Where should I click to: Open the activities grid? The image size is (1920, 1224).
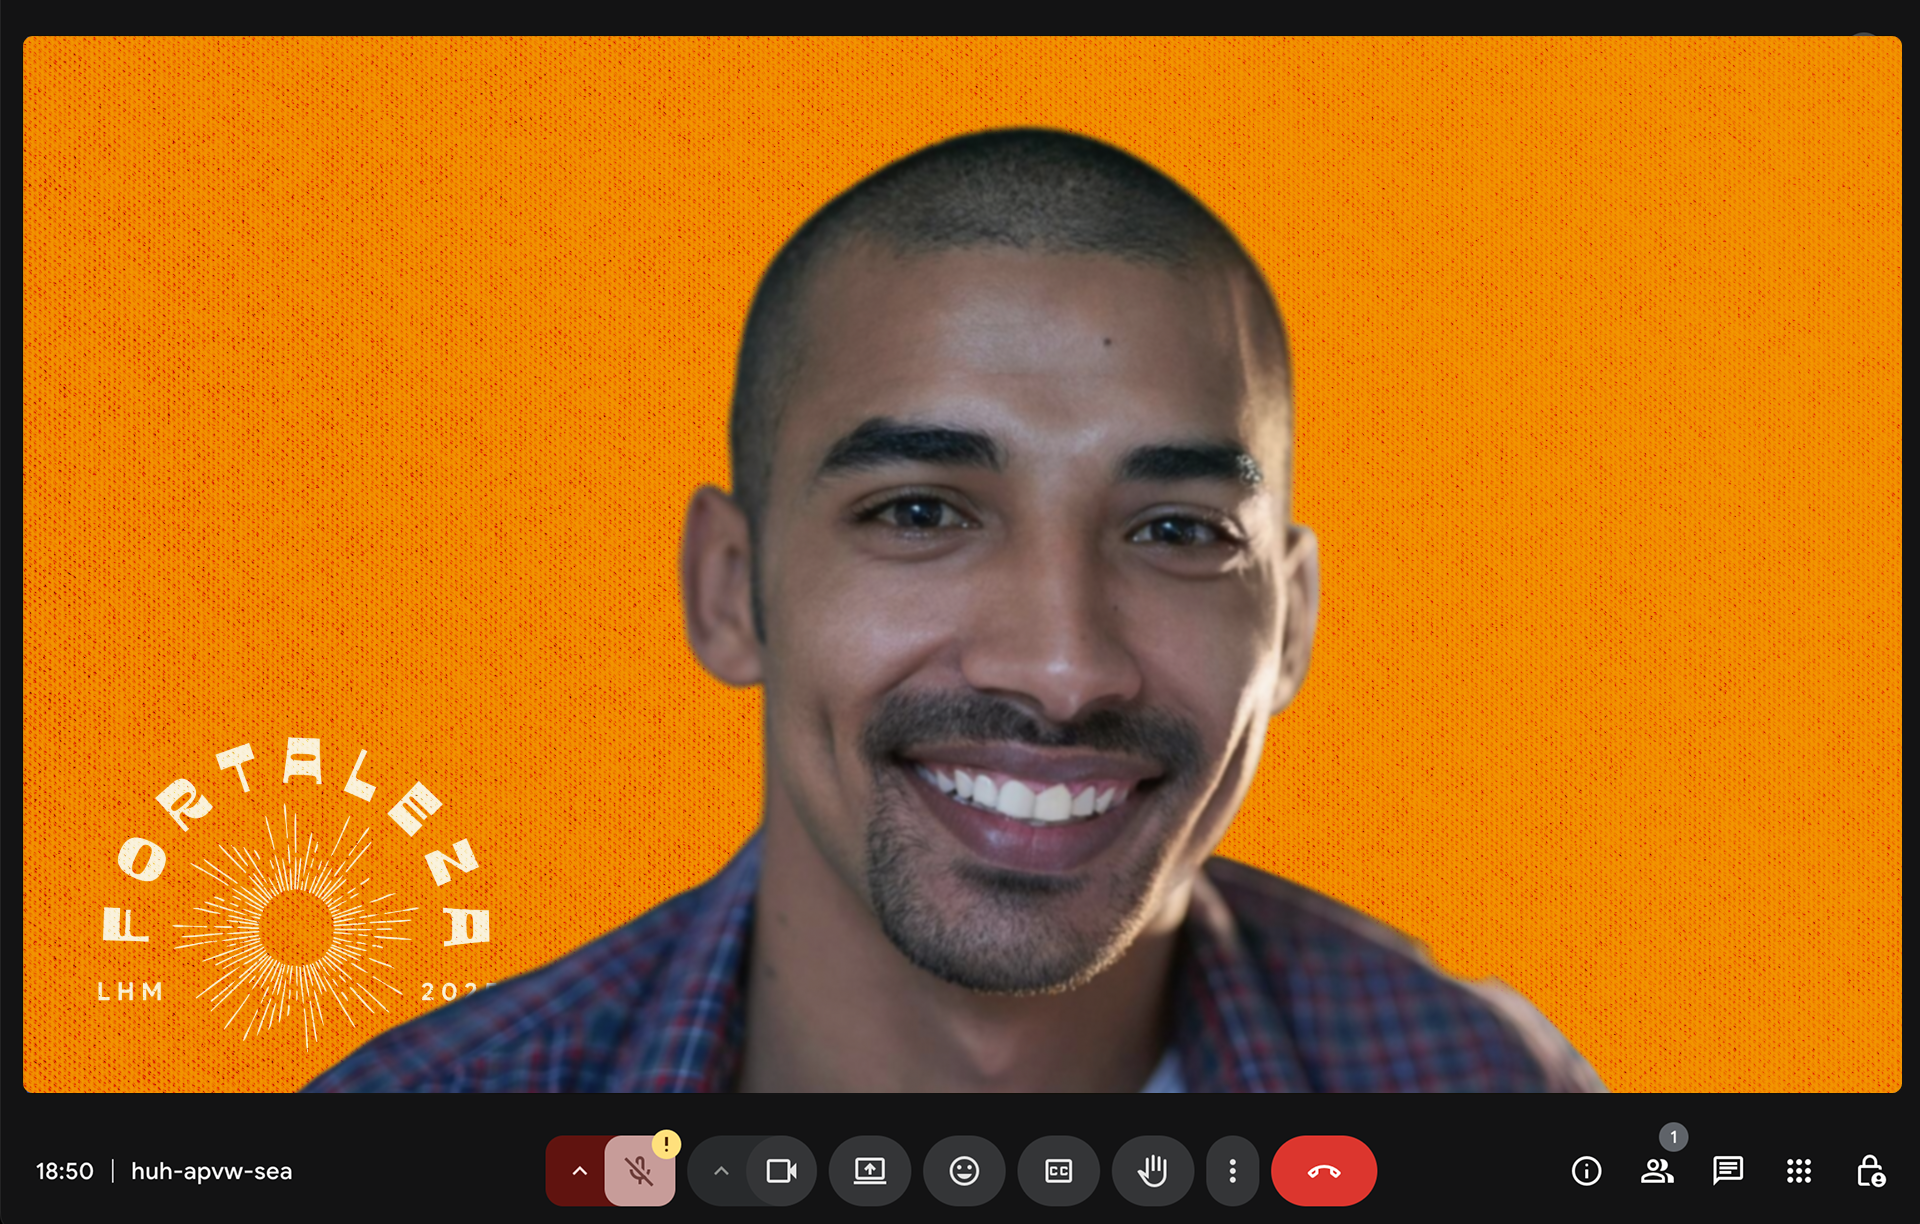pos(1798,1171)
